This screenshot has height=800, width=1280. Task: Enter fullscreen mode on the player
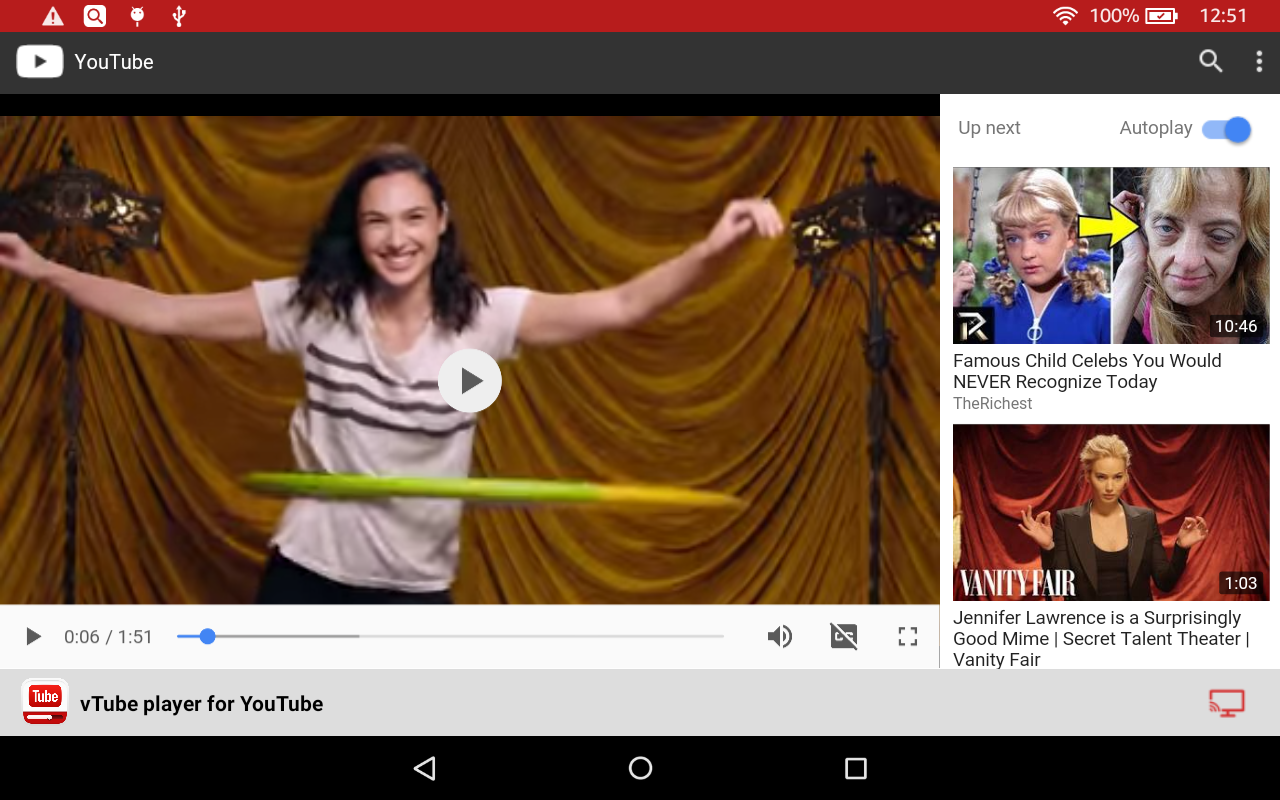(907, 636)
